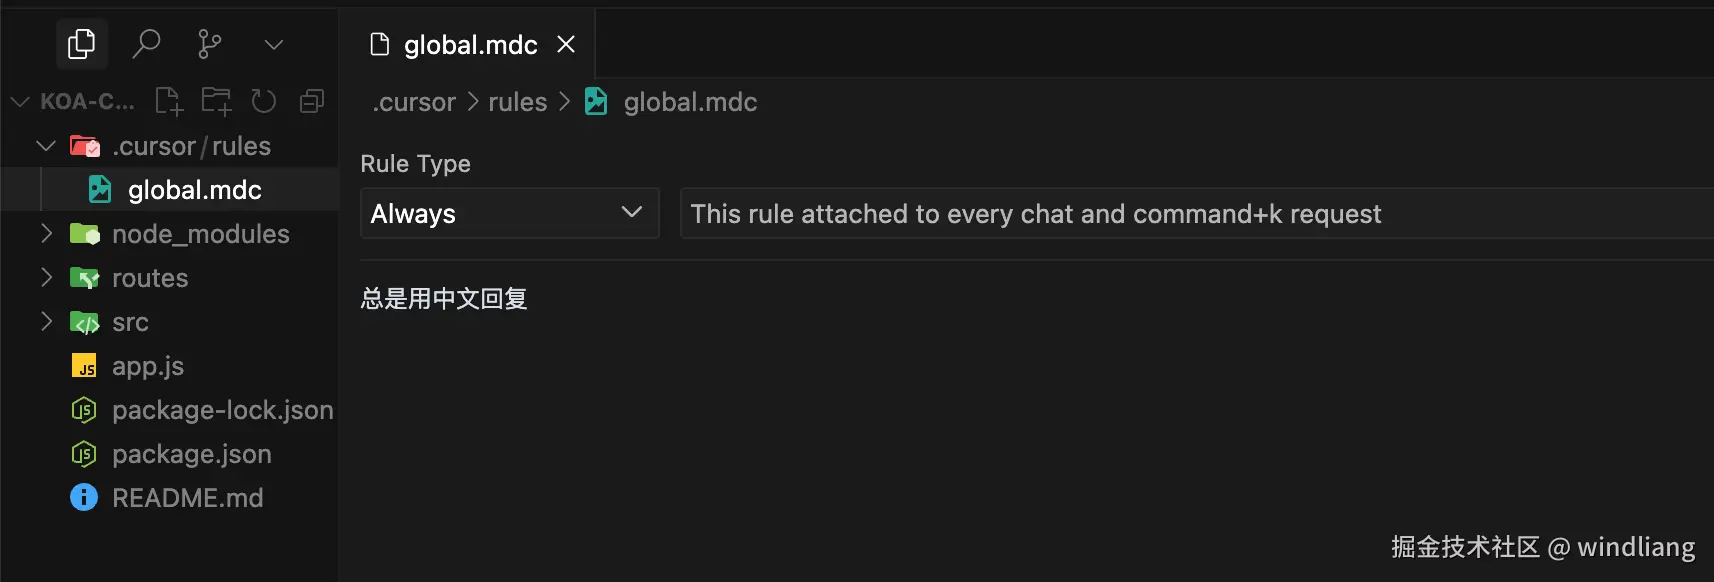Open the Rule Type Always dropdown
This screenshot has height=582, width=1714.
pyautogui.click(x=509, y=213)
